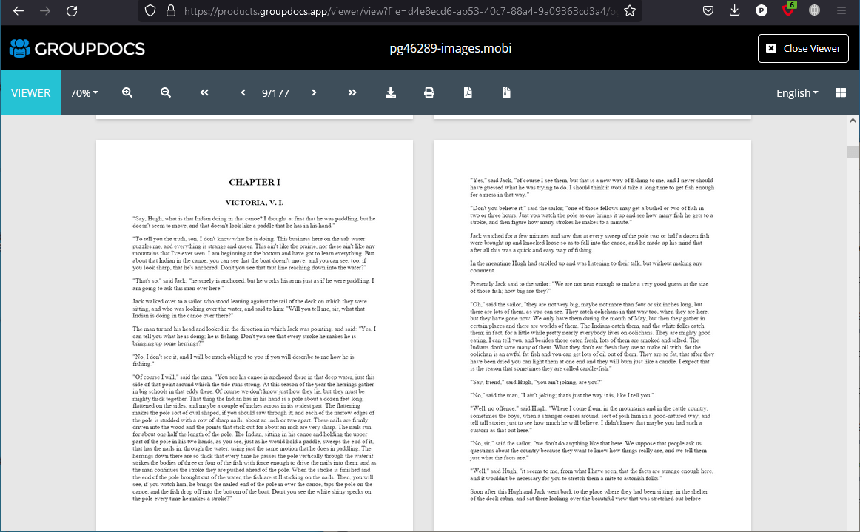Click the VIEWER tab
Image resolution: width=860 pixels, height=532 pixels.
[30, 93]
